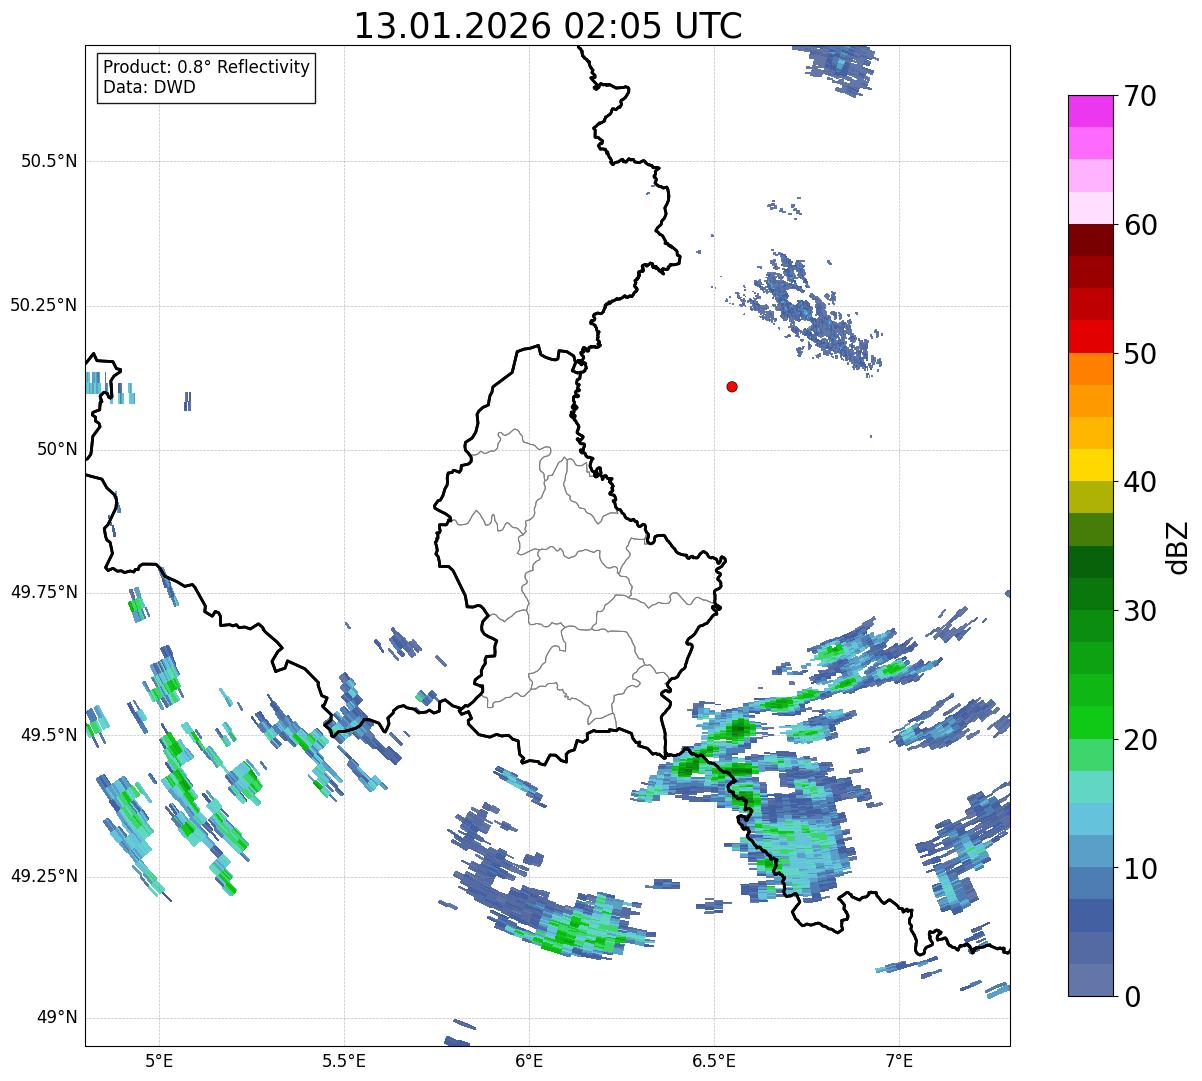Click the 49.25°N latitude label
Viewport: 1202px width, 1081px height.
click(43, 876)
